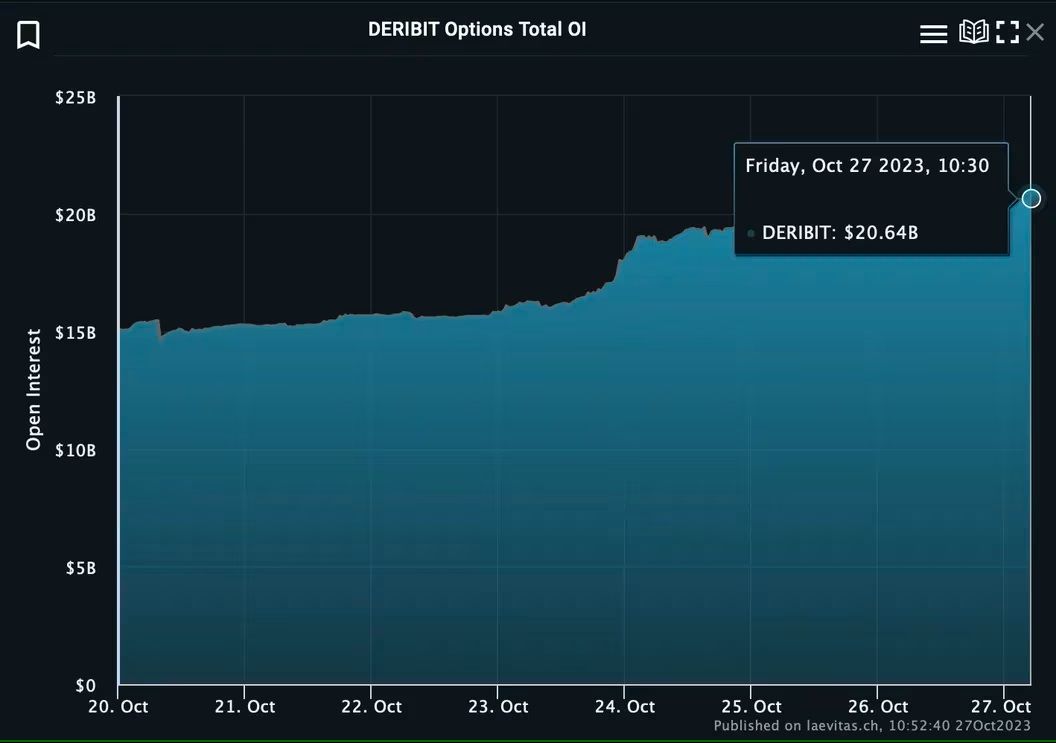Click the 22. Oct x-axis label
The image size is (1056, 743).
(371, 707)
